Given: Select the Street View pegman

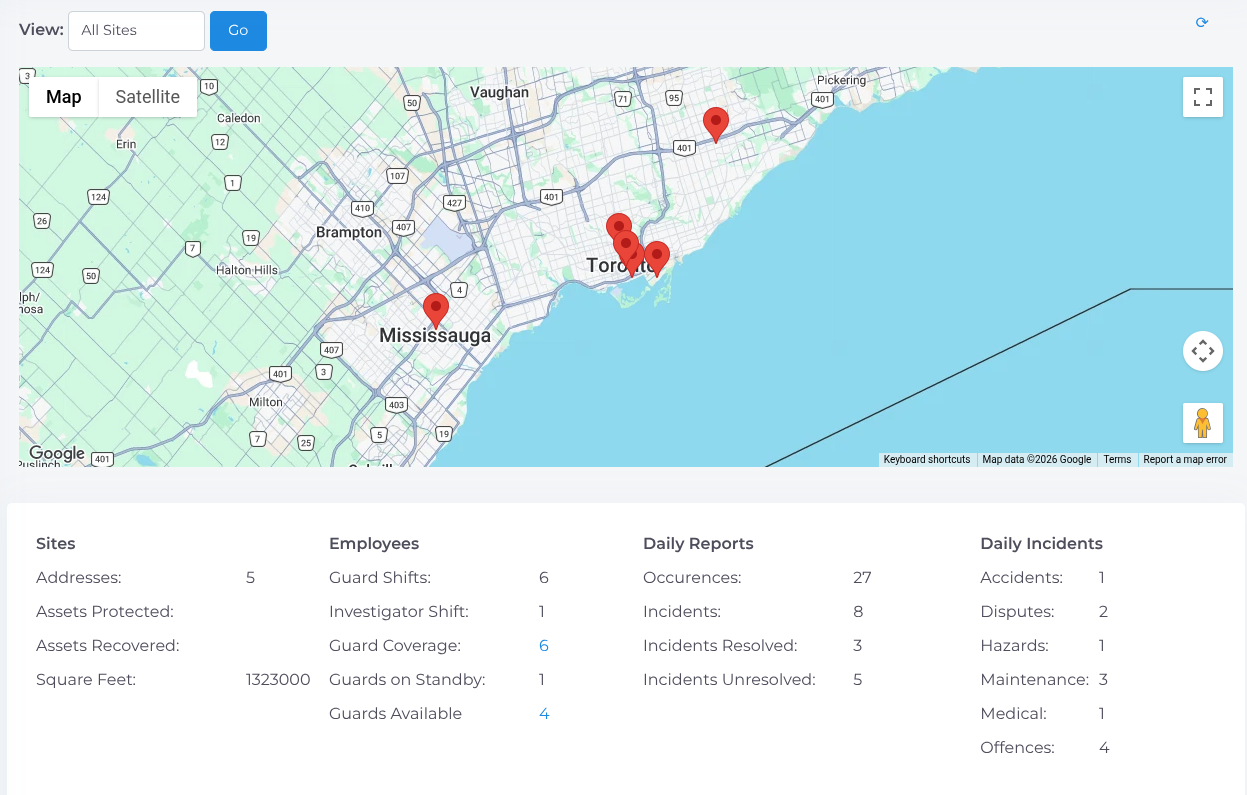Looking at the screenshot, I should click(1203, 423).
